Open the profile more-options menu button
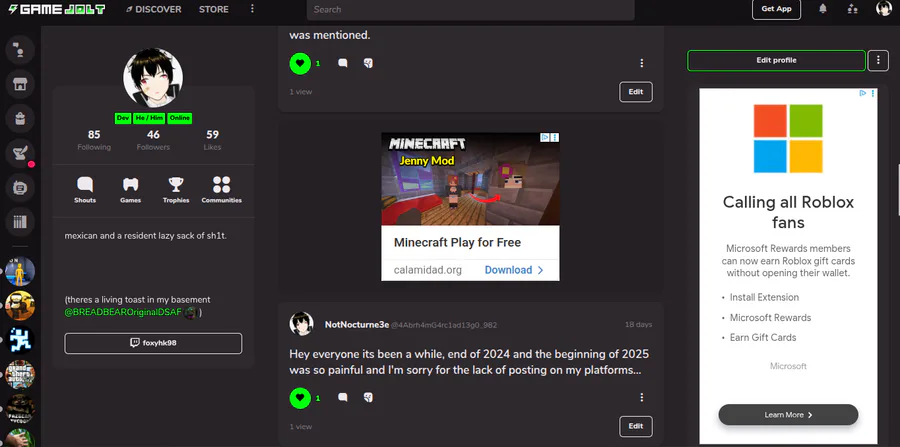Viewport: 900px width, 447px height. (x=878, y=60)
